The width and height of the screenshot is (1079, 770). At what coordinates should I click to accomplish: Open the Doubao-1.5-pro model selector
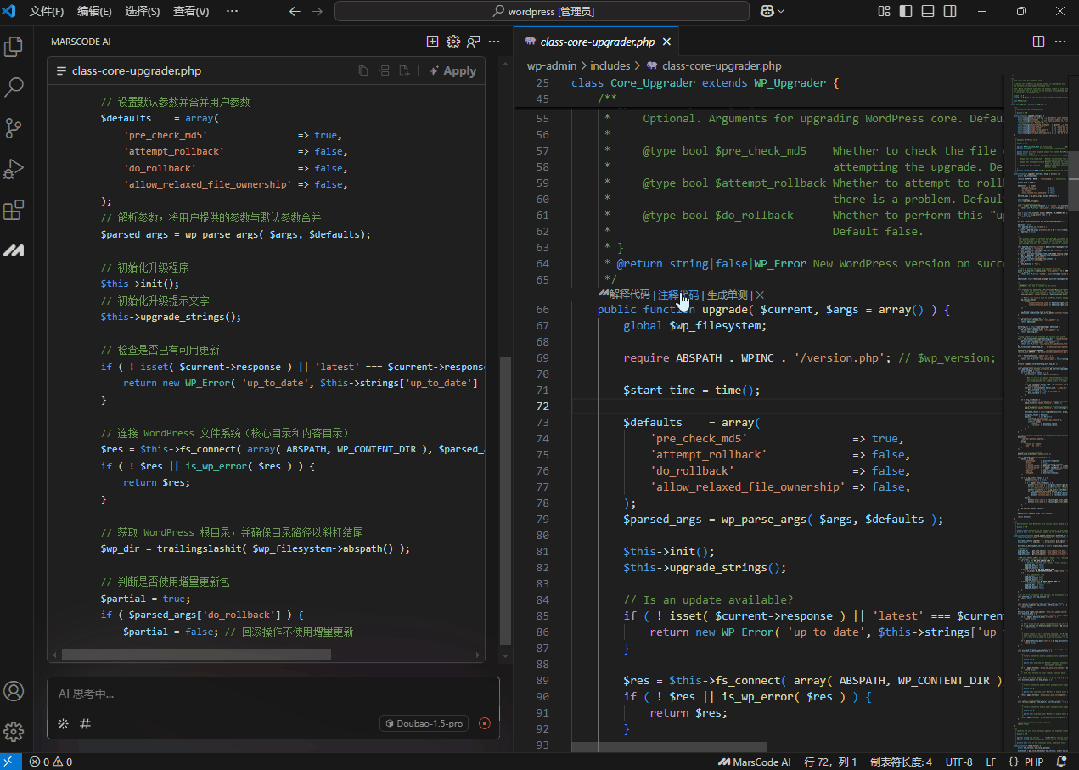424,723
